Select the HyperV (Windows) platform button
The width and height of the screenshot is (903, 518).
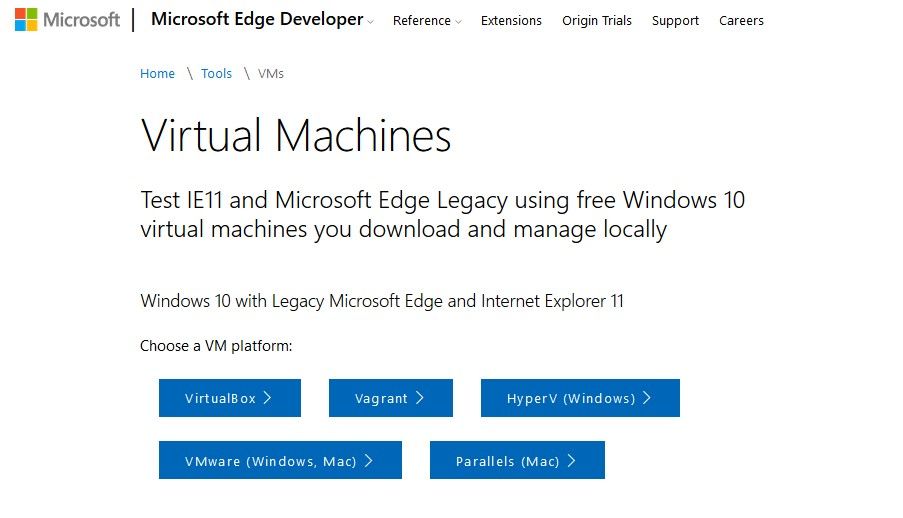[580, 398]
